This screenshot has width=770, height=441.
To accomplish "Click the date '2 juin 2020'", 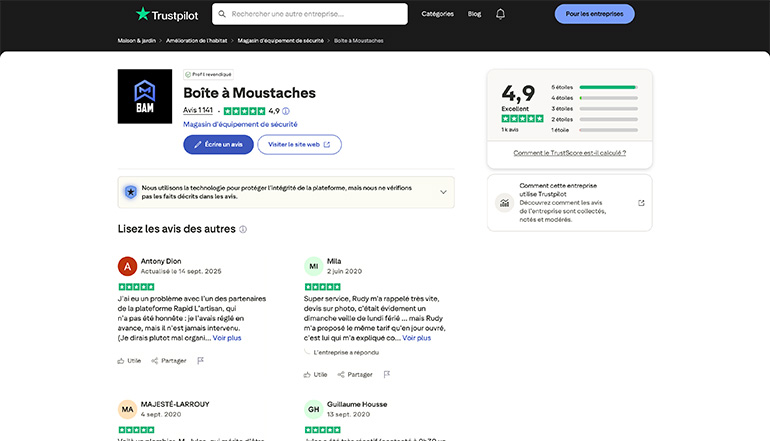I will [344, 271].
